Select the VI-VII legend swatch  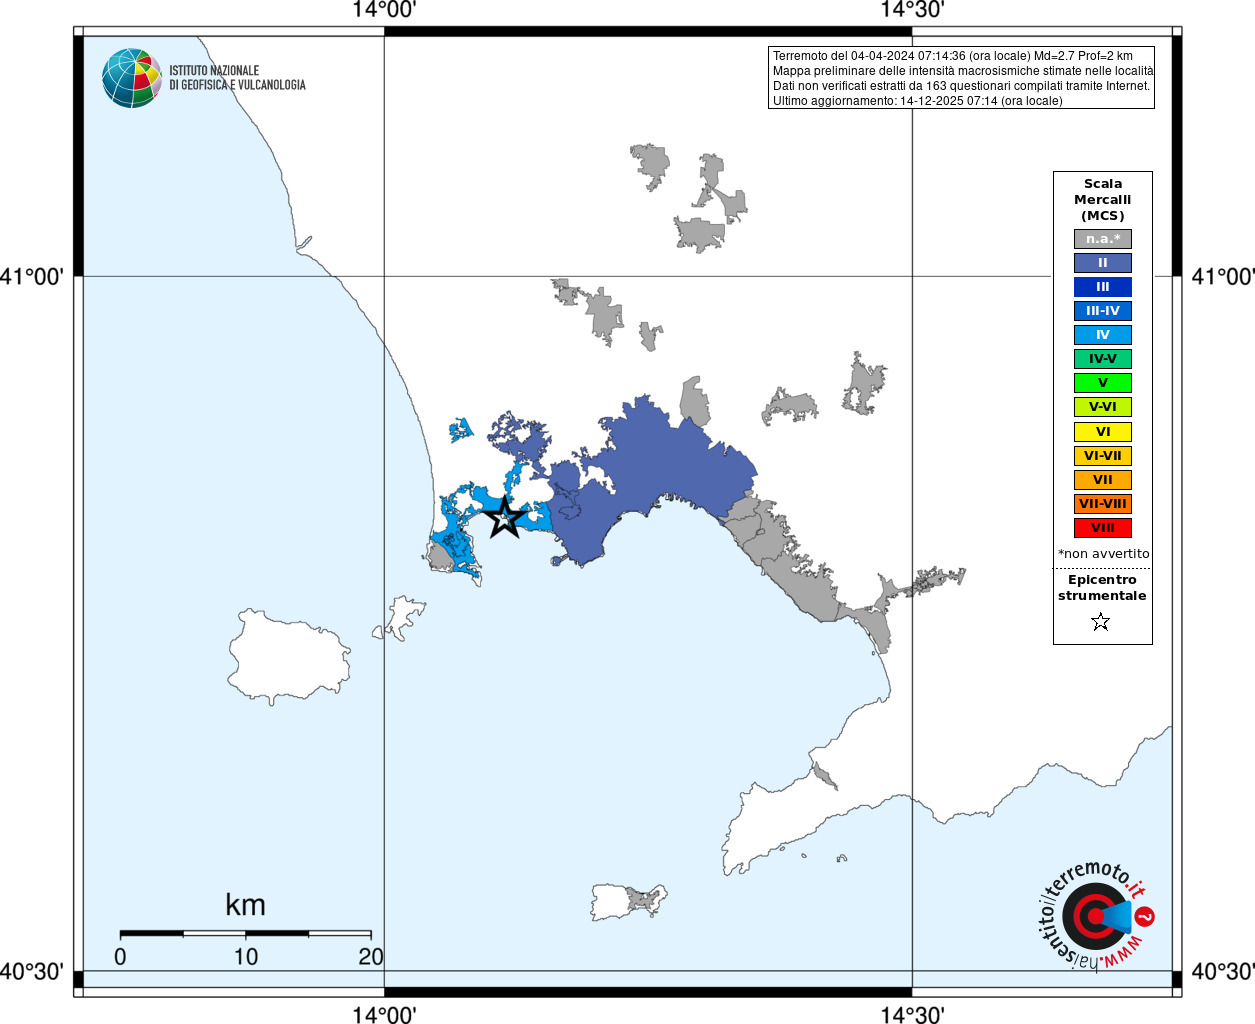tap(1103, 456)
